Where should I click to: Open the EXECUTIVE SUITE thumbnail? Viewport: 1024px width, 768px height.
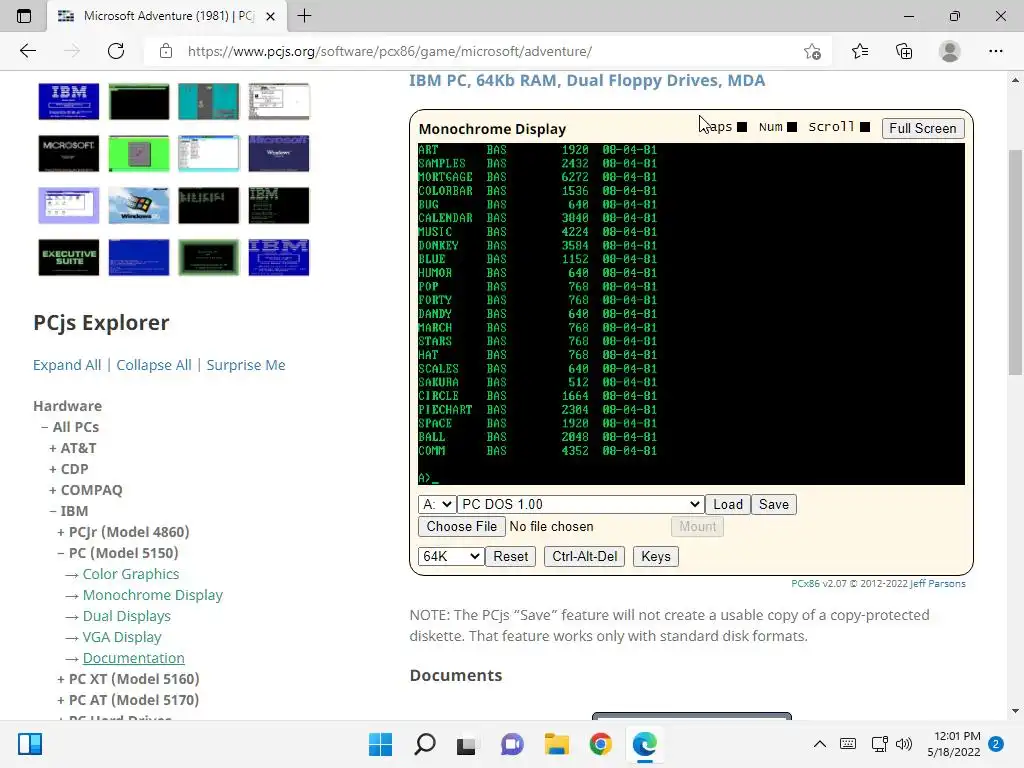(69, 257)
